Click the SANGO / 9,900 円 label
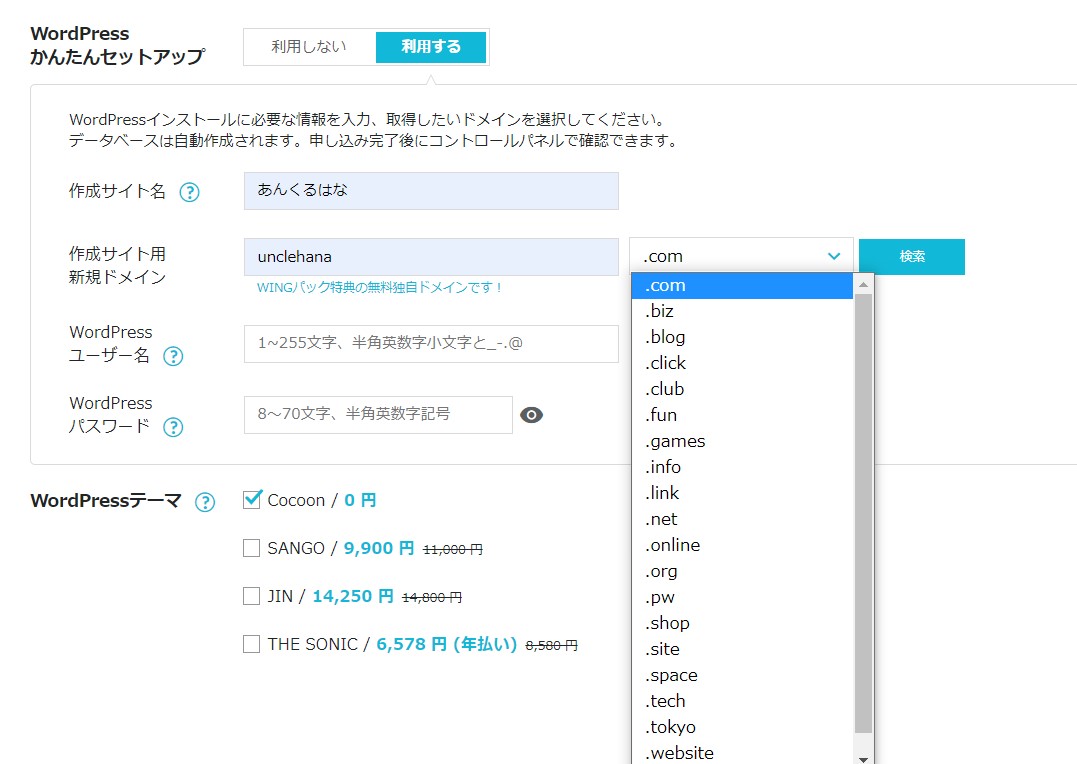The image size is (1077, 764). pos(341,548)
